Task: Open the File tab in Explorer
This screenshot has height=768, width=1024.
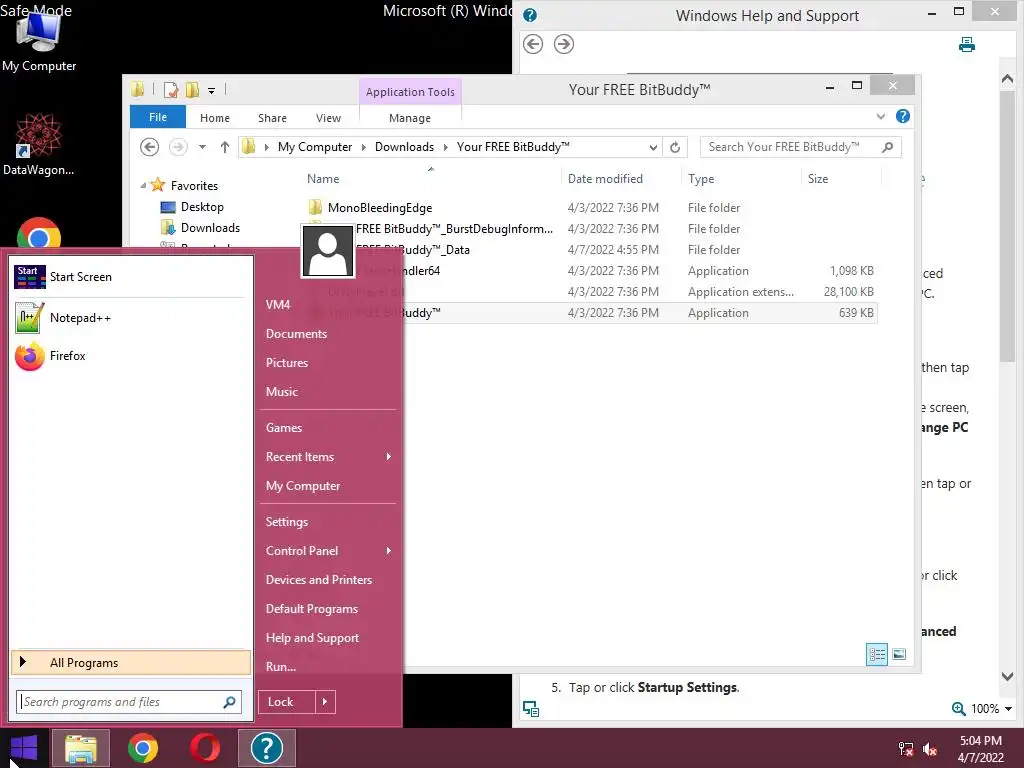Action: click(x=158, y=117)
